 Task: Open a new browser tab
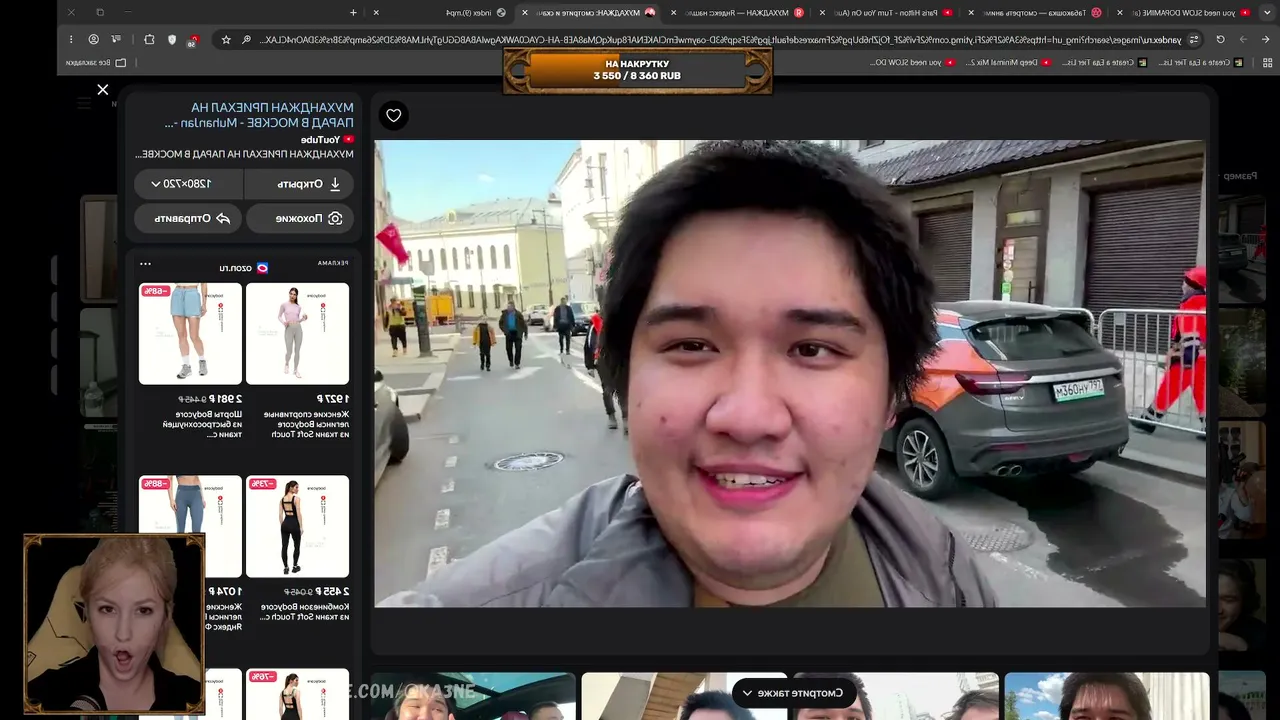[x=353, y=12]
